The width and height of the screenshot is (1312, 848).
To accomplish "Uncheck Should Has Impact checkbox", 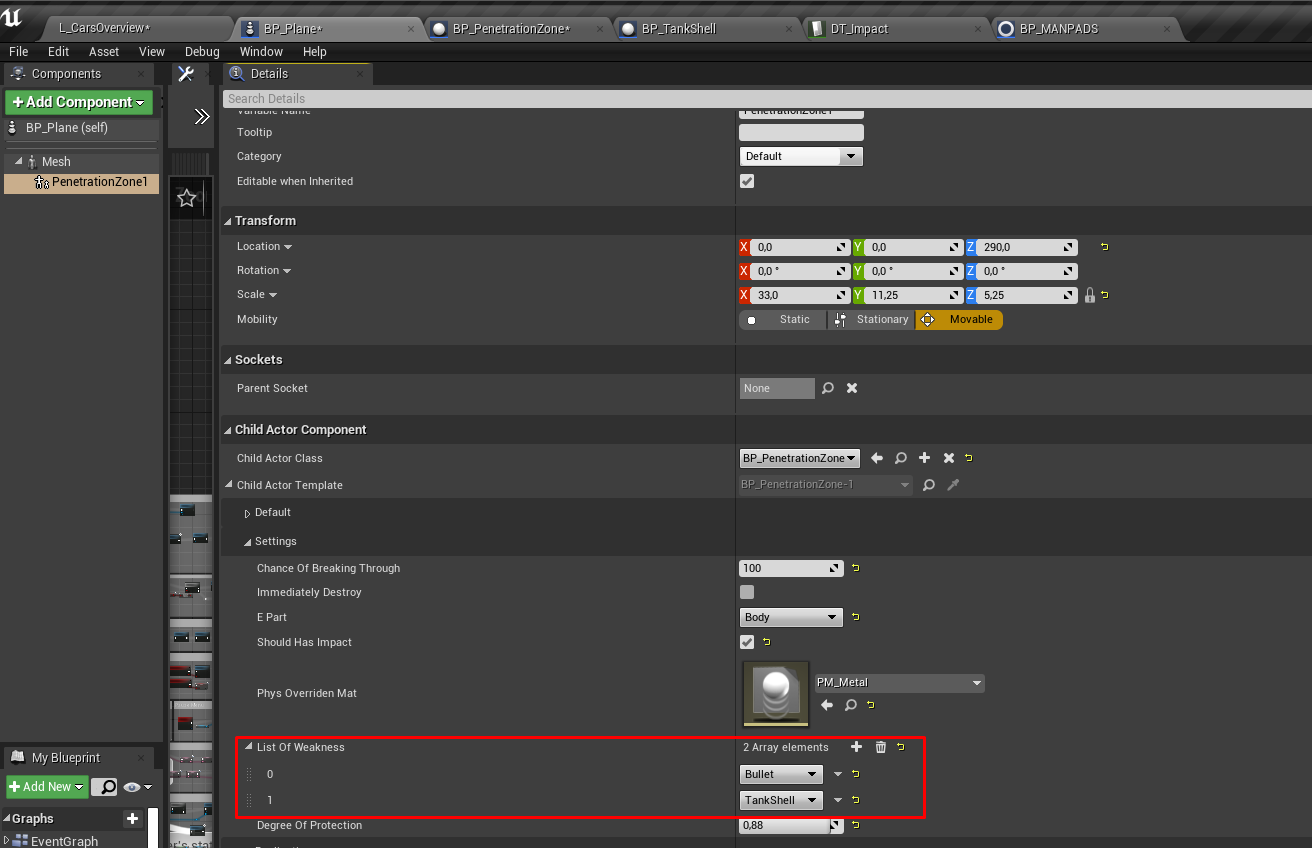I will (x=747, y=642).
